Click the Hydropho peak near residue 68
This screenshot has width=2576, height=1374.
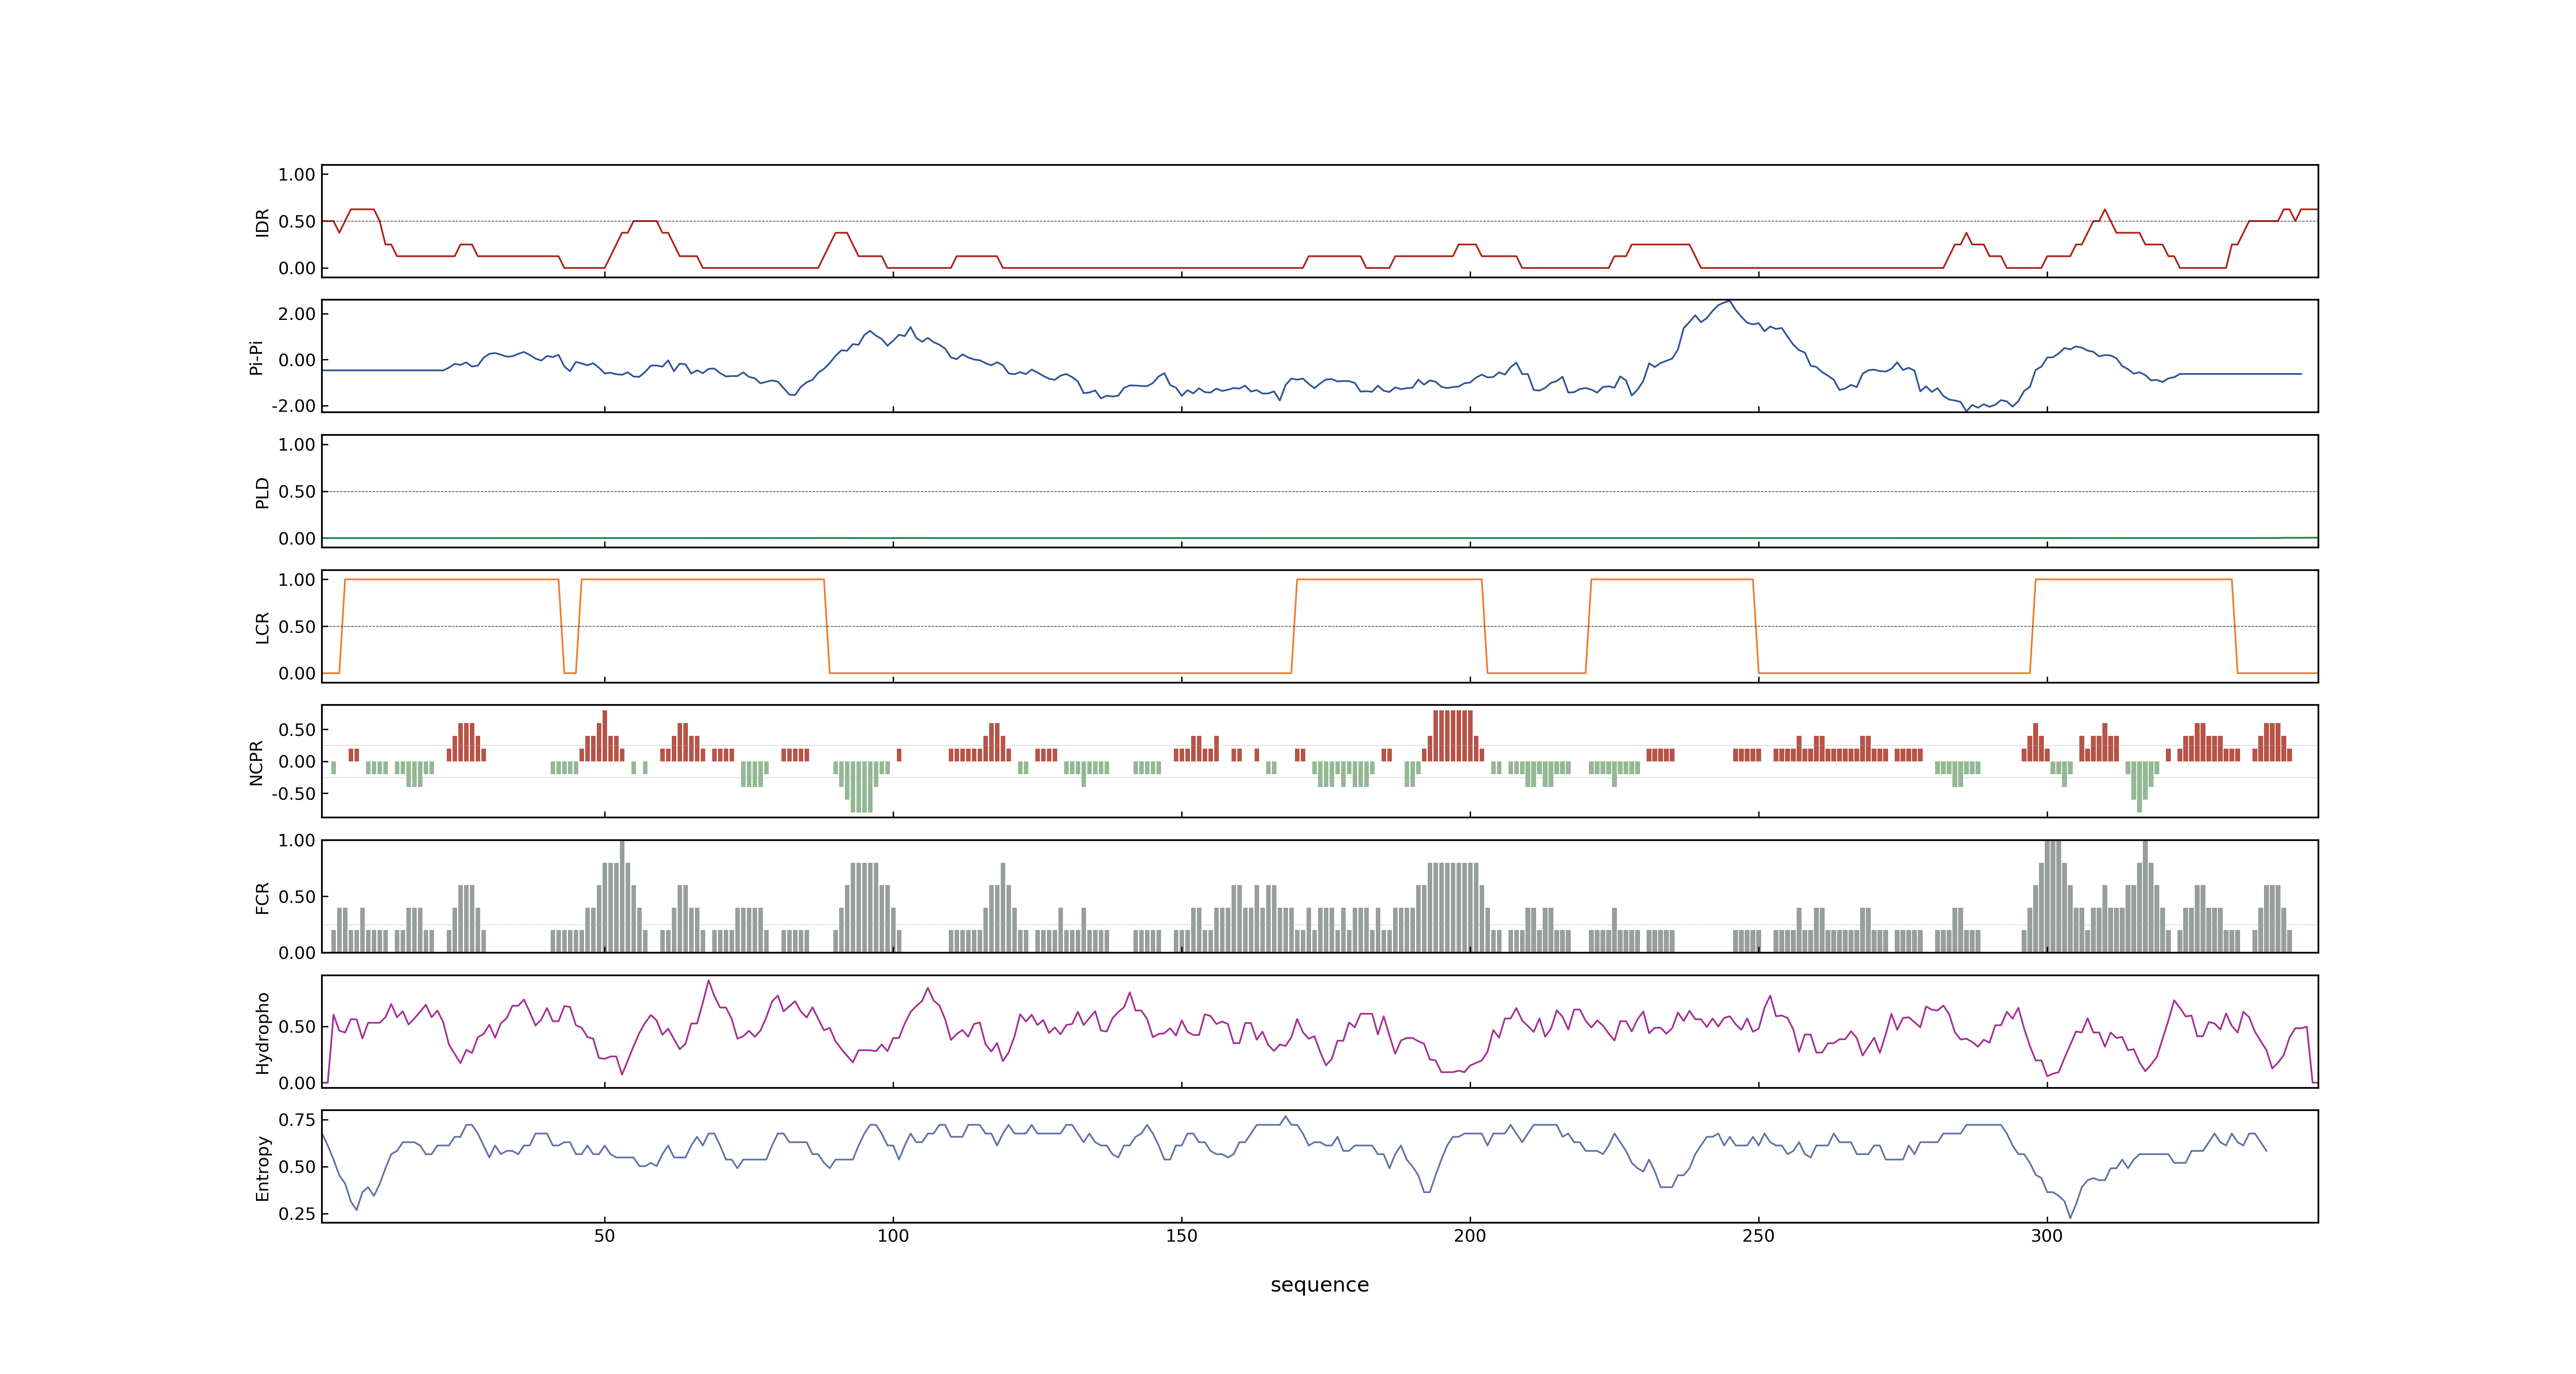click(x=709, y=981)
